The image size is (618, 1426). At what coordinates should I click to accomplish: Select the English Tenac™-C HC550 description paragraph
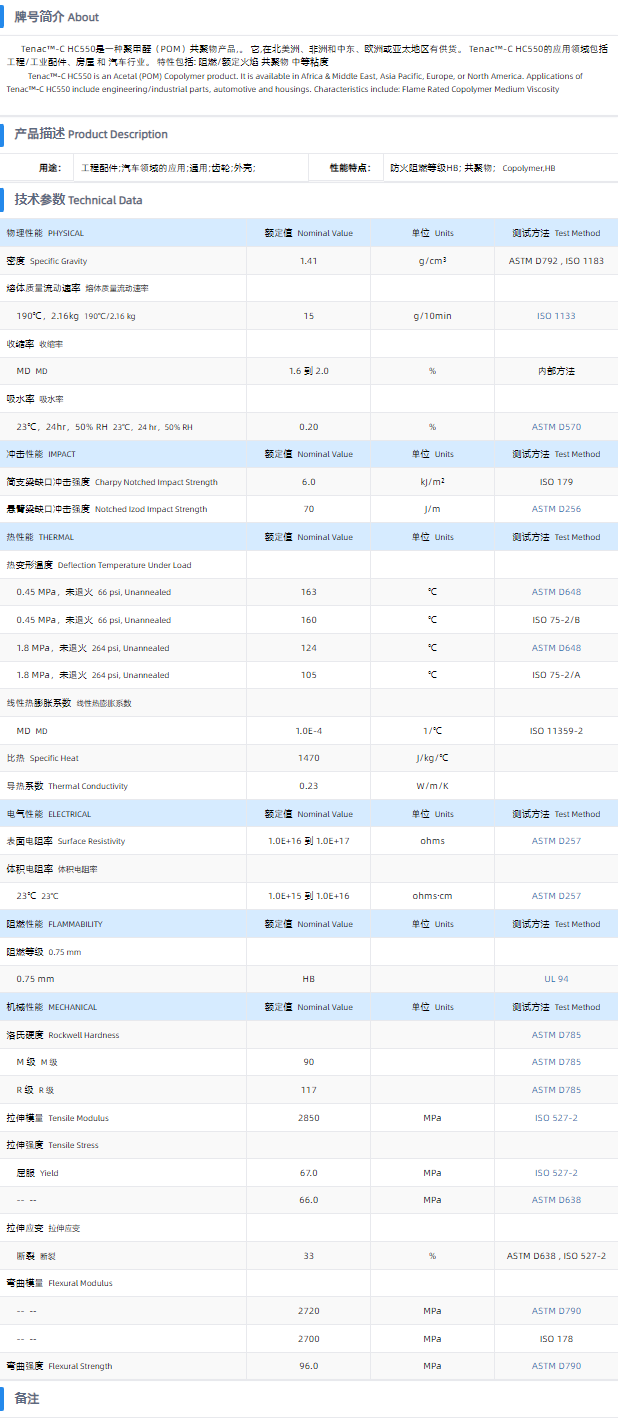tap(294, 82)
